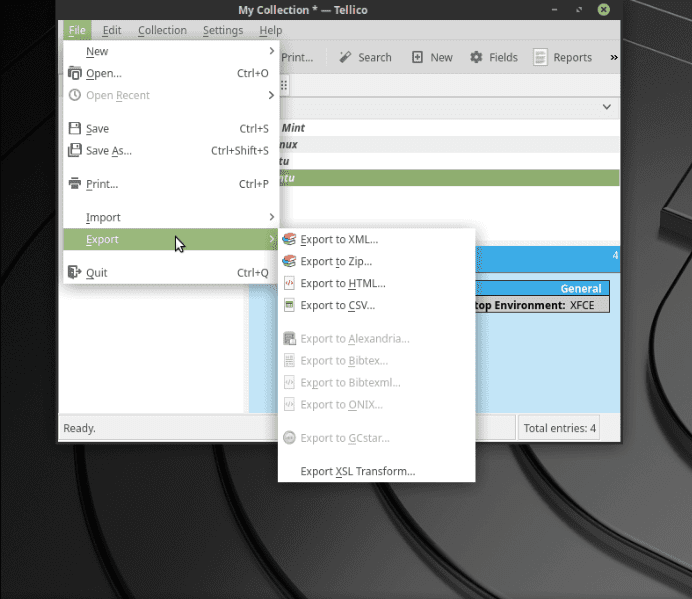Click the printer icon next to Print...

75,183
